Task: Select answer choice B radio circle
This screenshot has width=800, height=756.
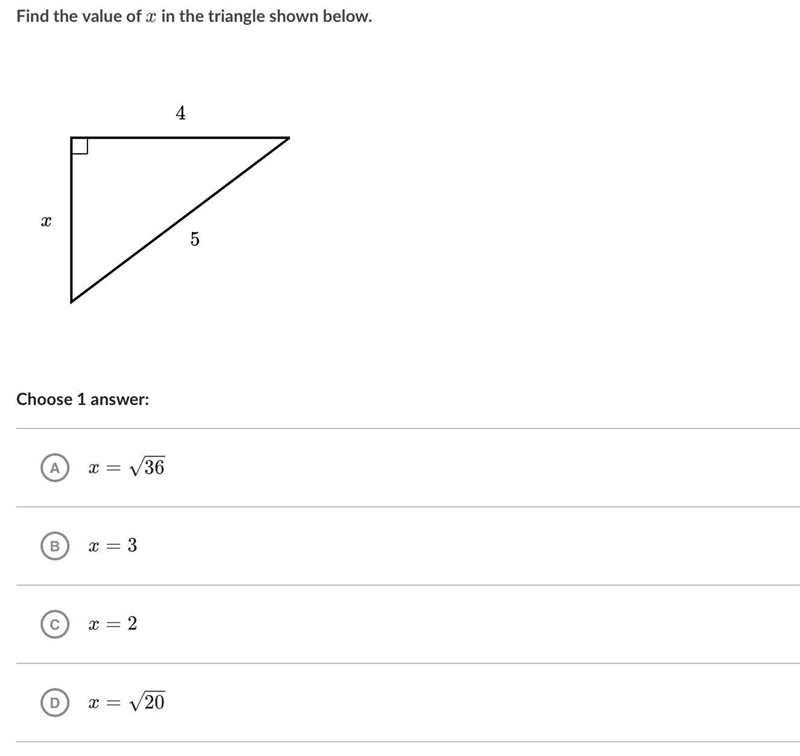Action: point(55,546)
